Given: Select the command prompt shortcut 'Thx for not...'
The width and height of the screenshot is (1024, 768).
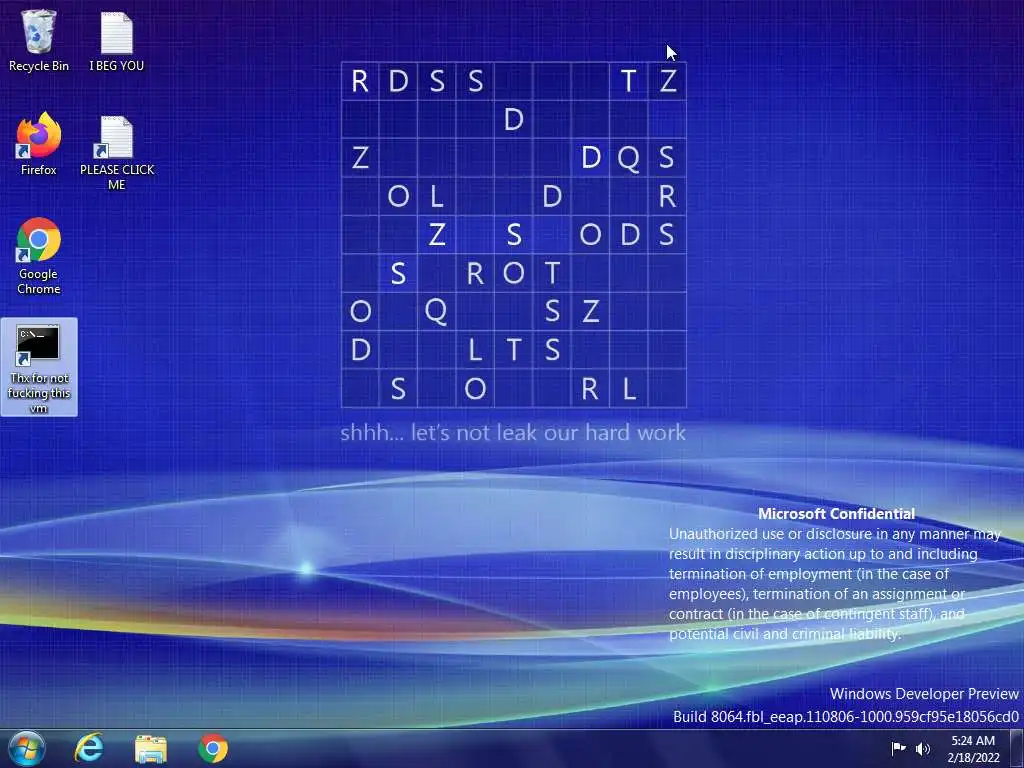Looking at the screenshot, I should click(39, 367).
